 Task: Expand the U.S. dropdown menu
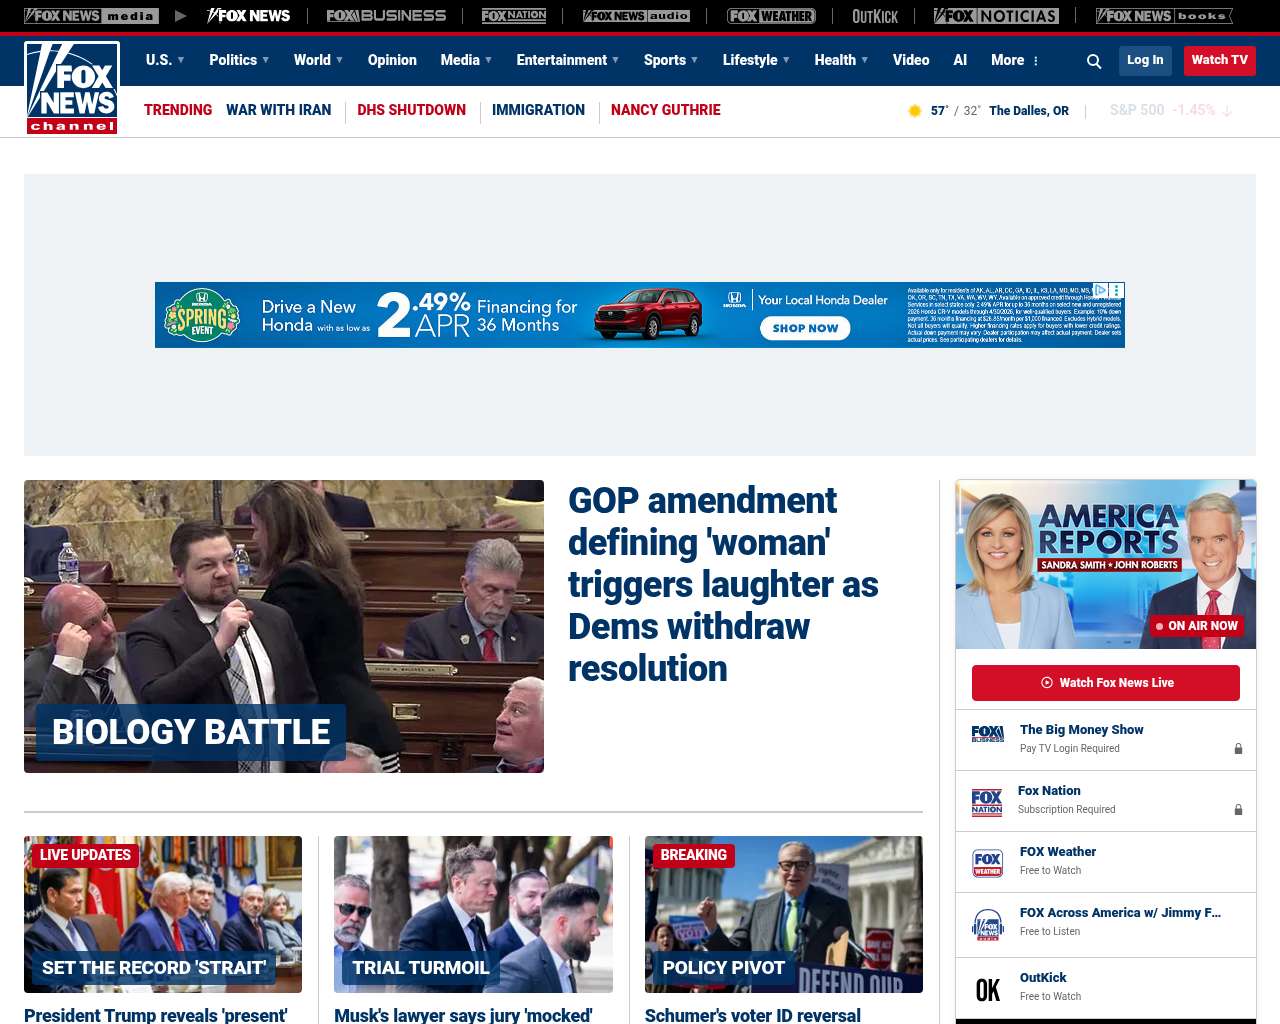point(165,60)
